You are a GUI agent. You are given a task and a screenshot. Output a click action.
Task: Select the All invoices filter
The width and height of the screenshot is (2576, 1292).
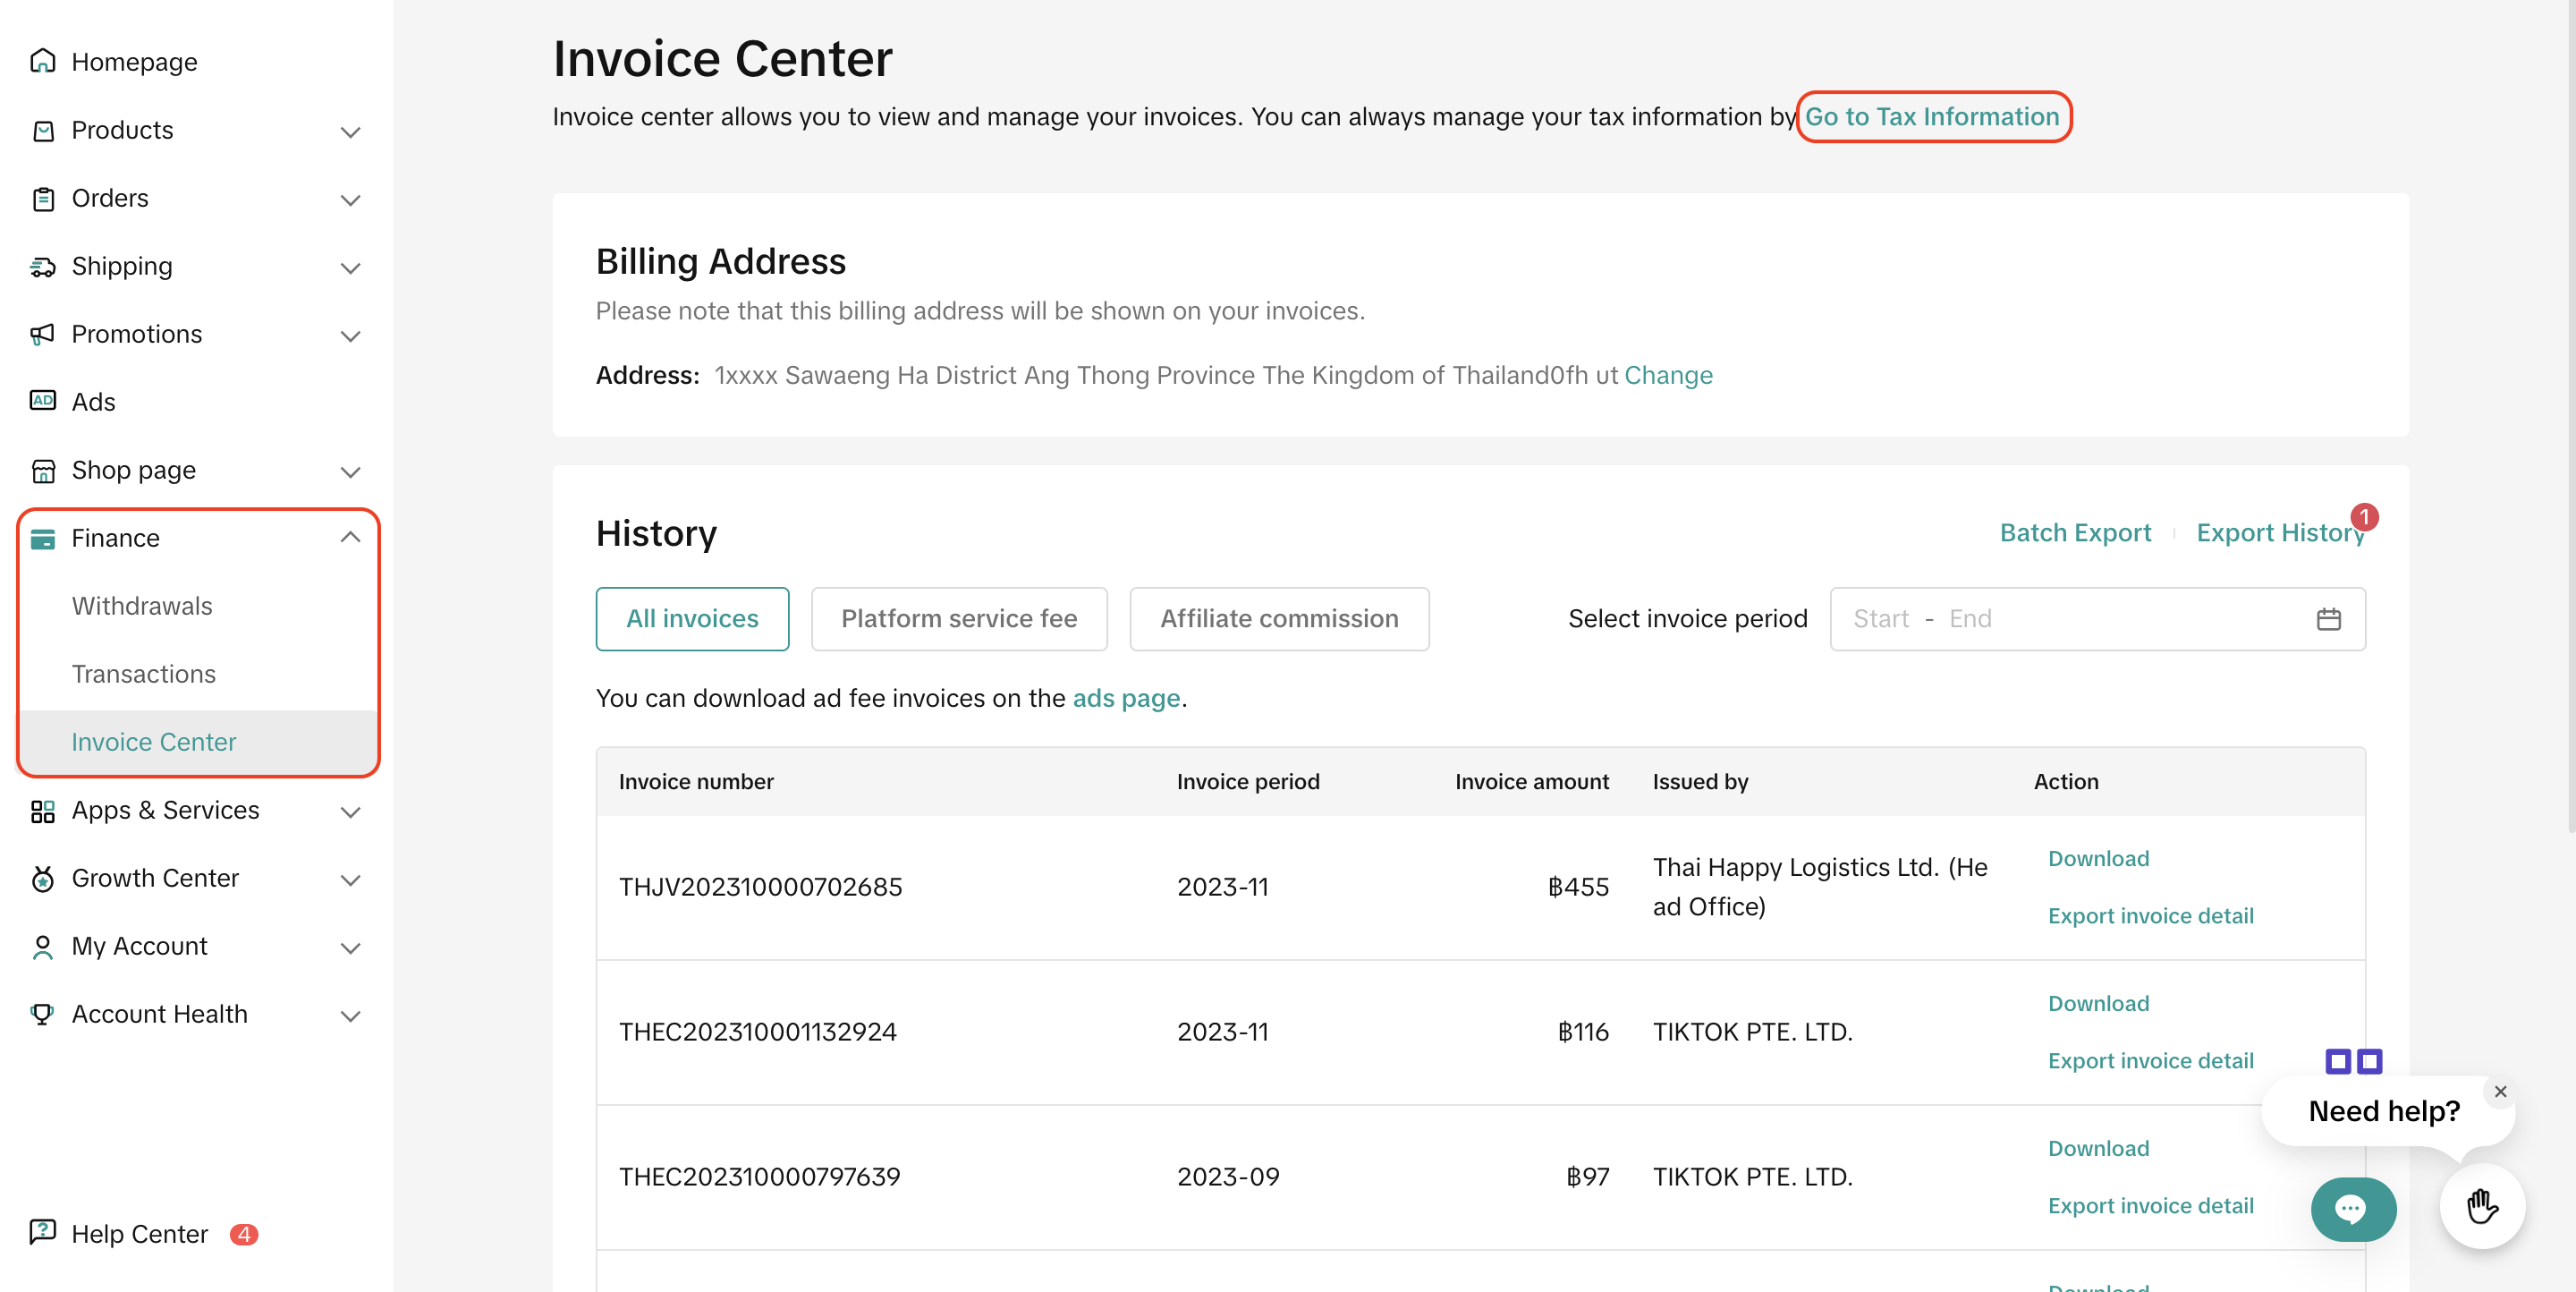[x=692, y=619]
